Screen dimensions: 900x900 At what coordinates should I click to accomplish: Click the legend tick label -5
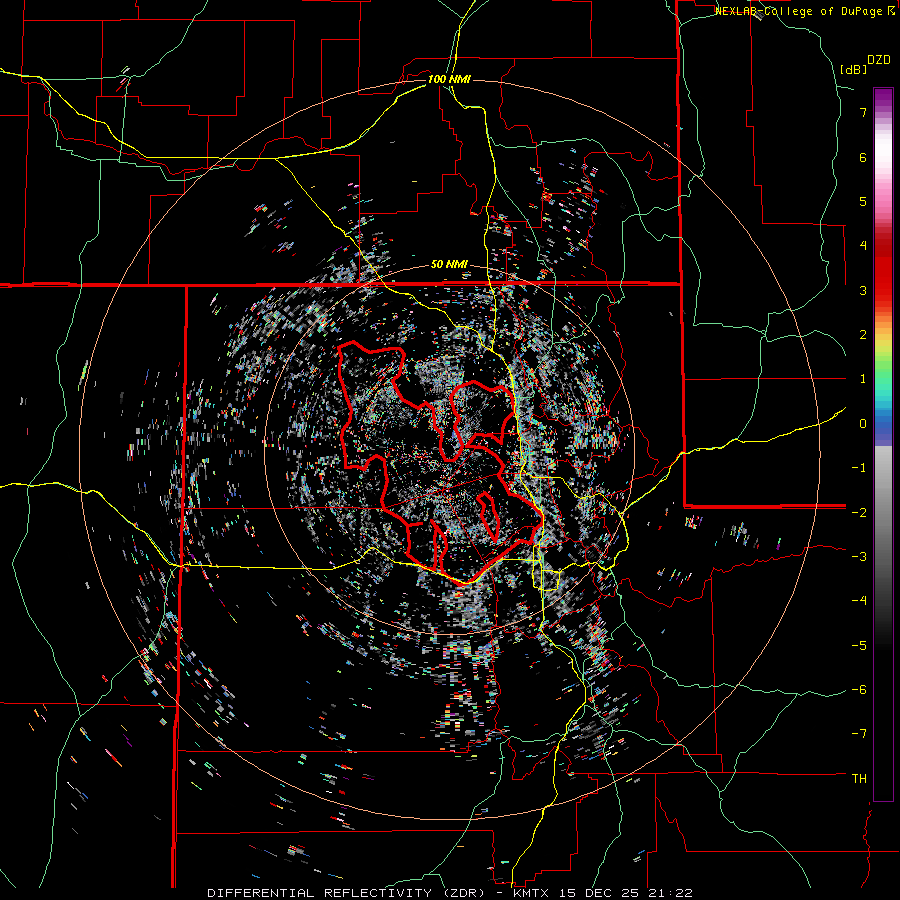point(859,645)
